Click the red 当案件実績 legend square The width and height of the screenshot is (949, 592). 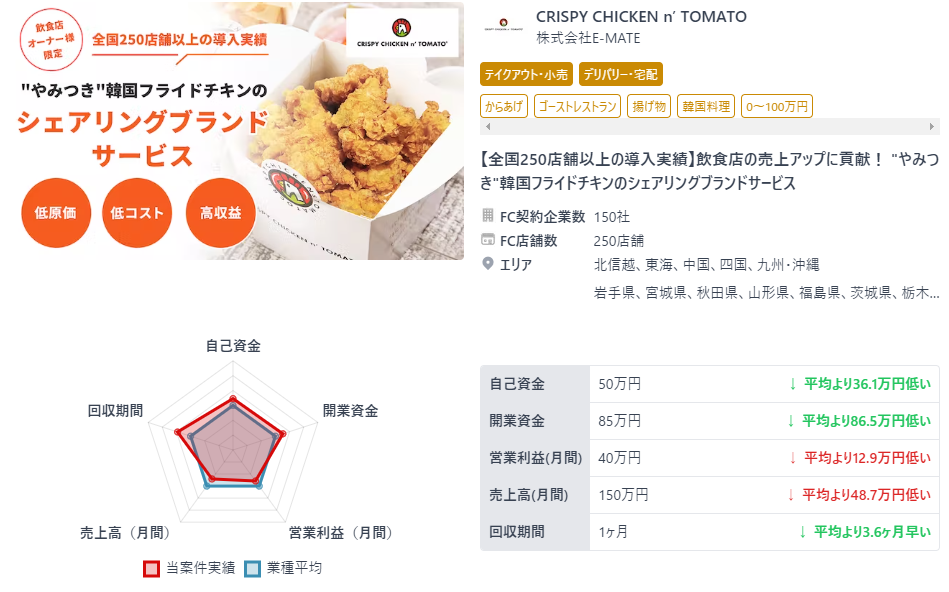pyautogui.click(x=151, y=568)
